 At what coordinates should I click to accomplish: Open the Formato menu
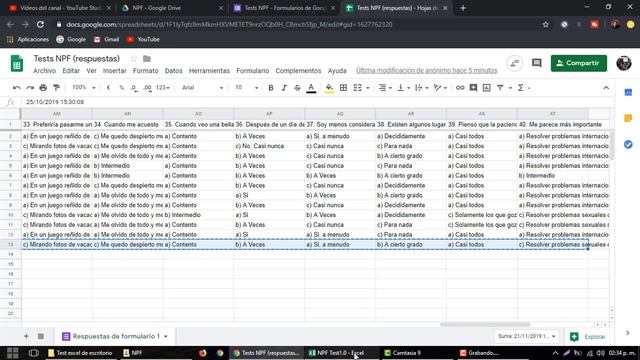point(145,71)
